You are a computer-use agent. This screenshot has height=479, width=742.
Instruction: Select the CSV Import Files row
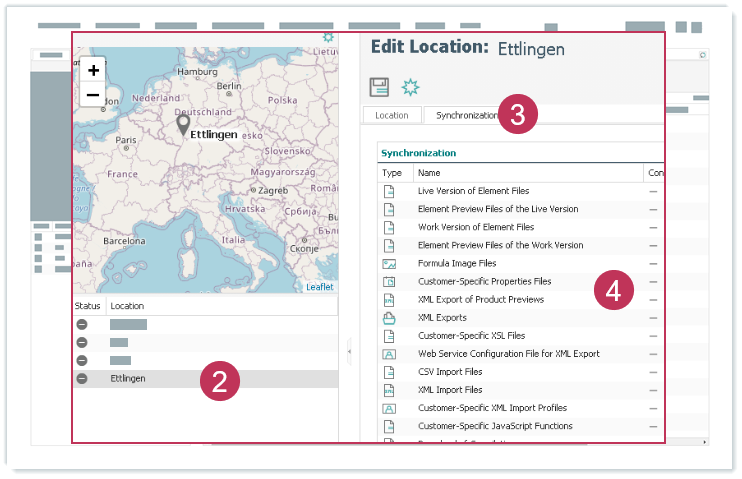coord(450,372)
